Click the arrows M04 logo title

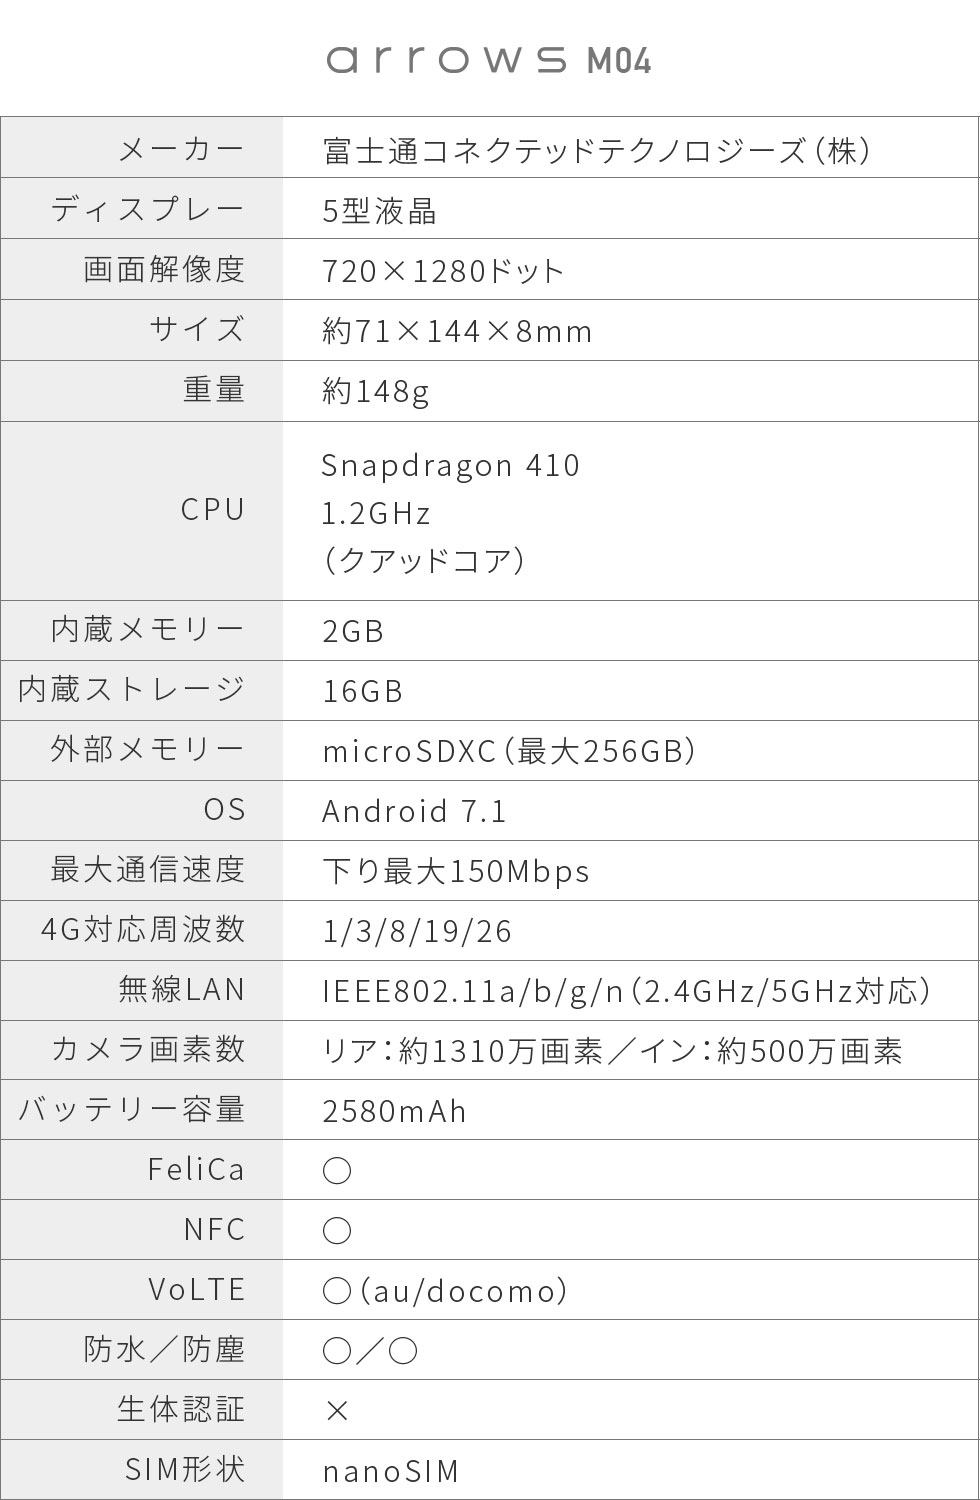click(x=489, y=61)
